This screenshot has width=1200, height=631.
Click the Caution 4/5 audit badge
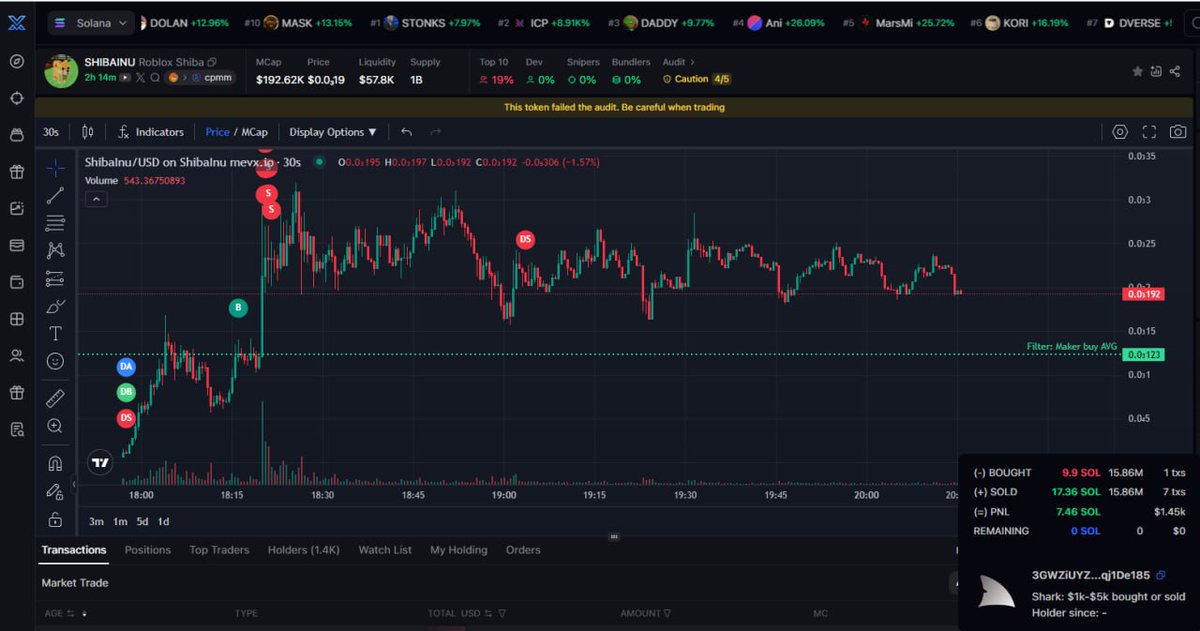pos(696,79)
